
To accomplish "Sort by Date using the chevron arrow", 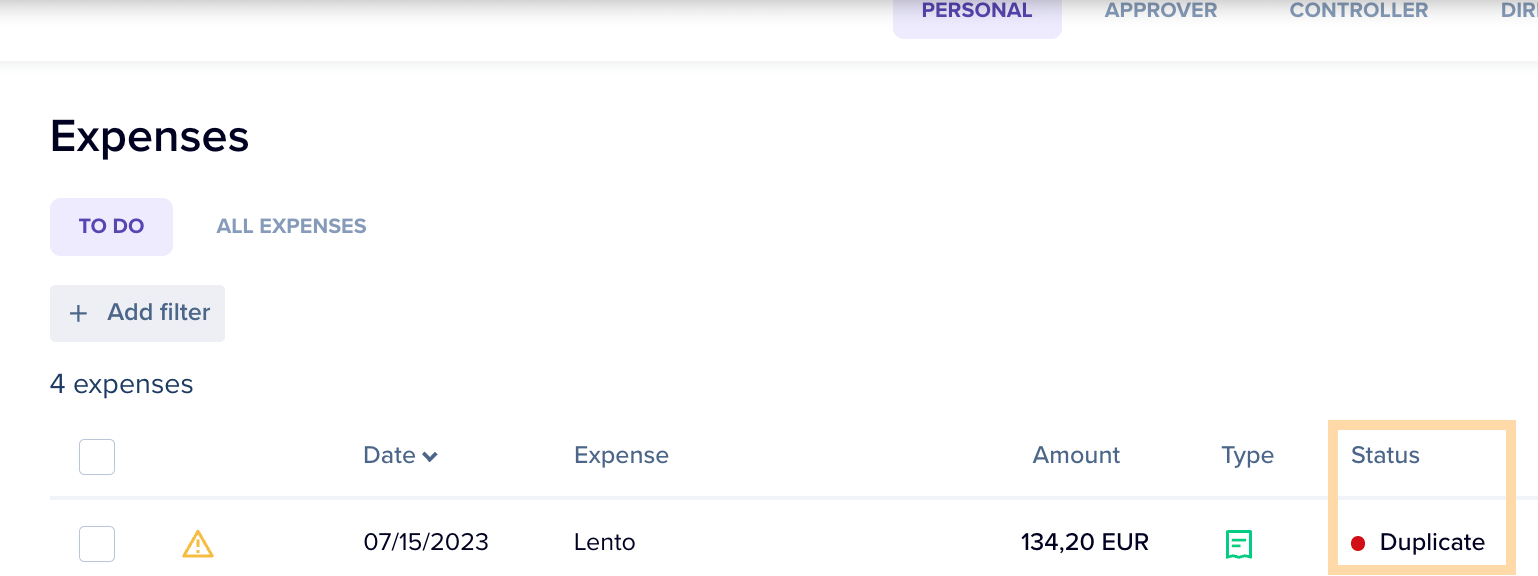I will pyautogui.click(x=430, y=457).
